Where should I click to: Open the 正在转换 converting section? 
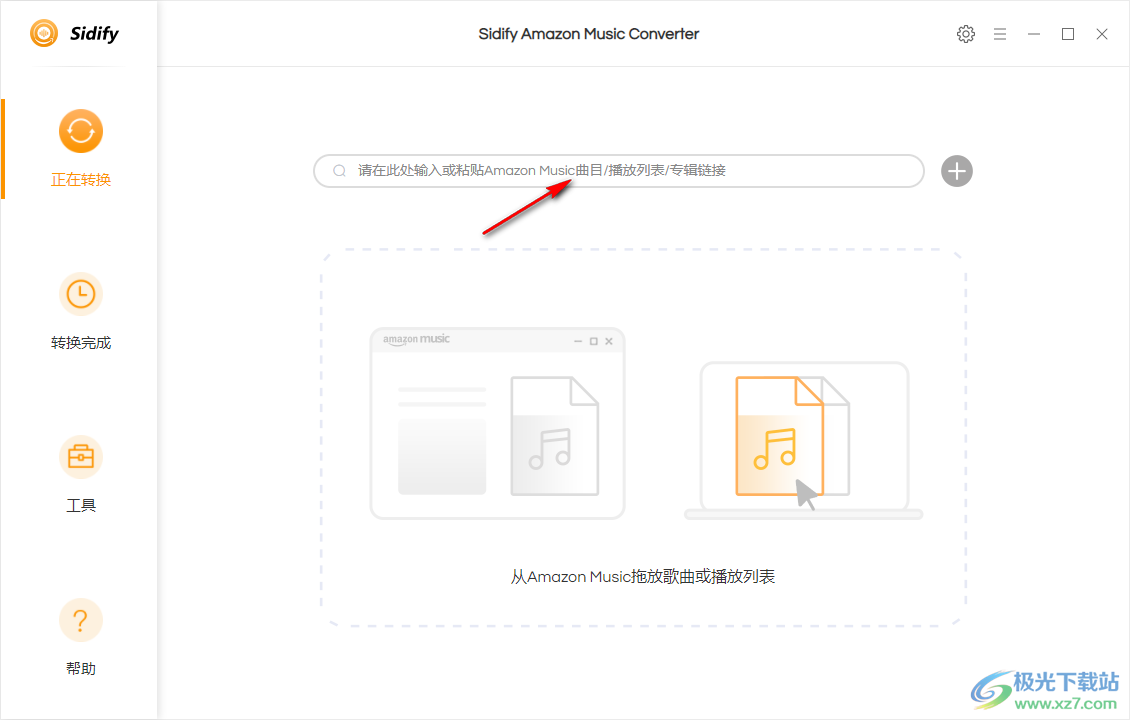click(80, 148)
